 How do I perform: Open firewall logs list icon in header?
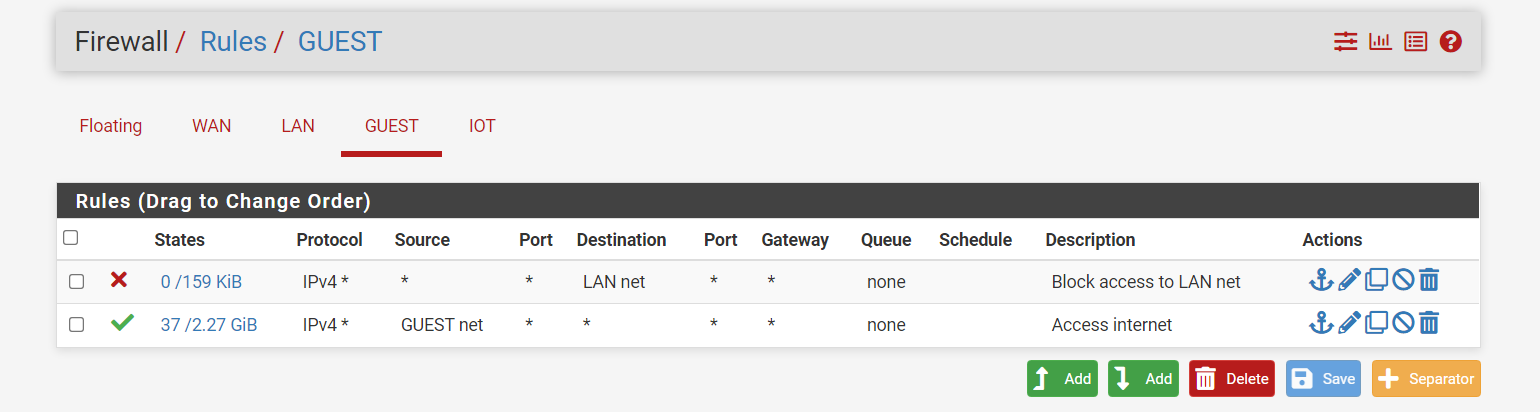point(1415,42)
